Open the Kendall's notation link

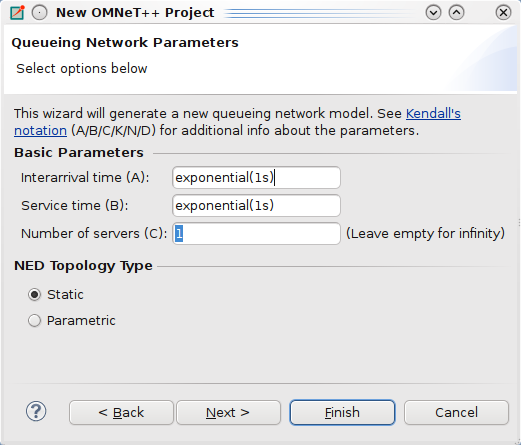tap(433, 114)
